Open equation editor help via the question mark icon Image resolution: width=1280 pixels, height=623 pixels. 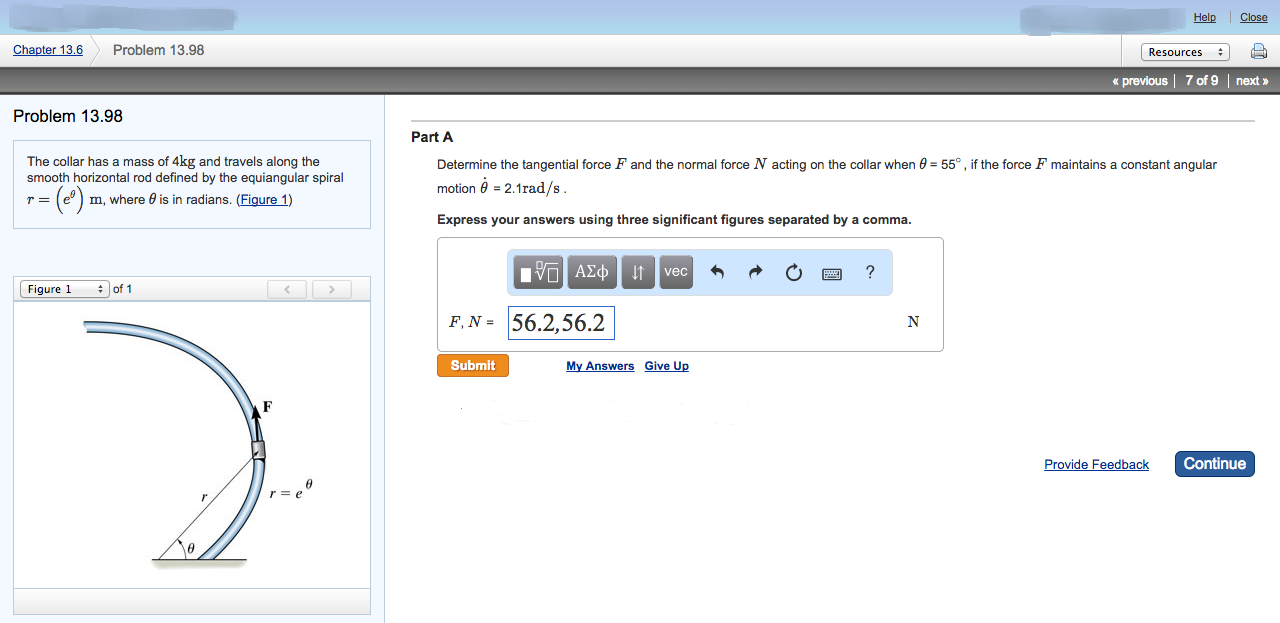click(869, 271)
